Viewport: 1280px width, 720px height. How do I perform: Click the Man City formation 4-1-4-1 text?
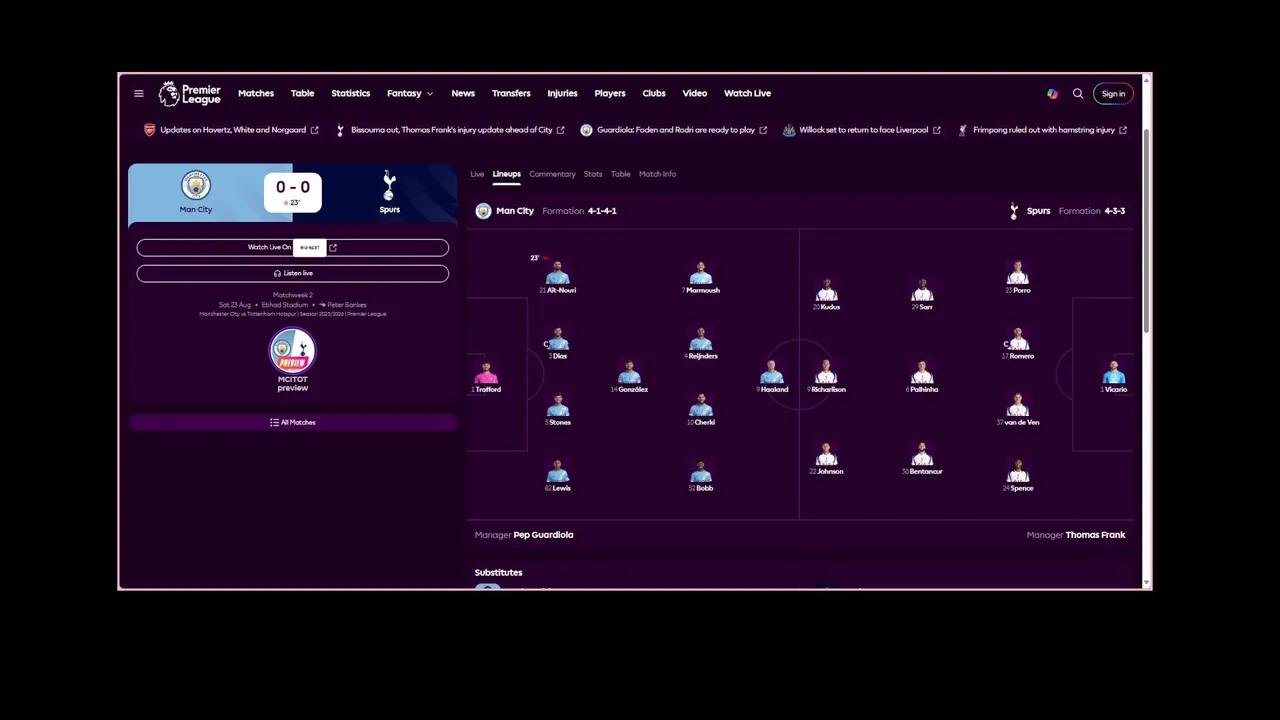point(602,211)
